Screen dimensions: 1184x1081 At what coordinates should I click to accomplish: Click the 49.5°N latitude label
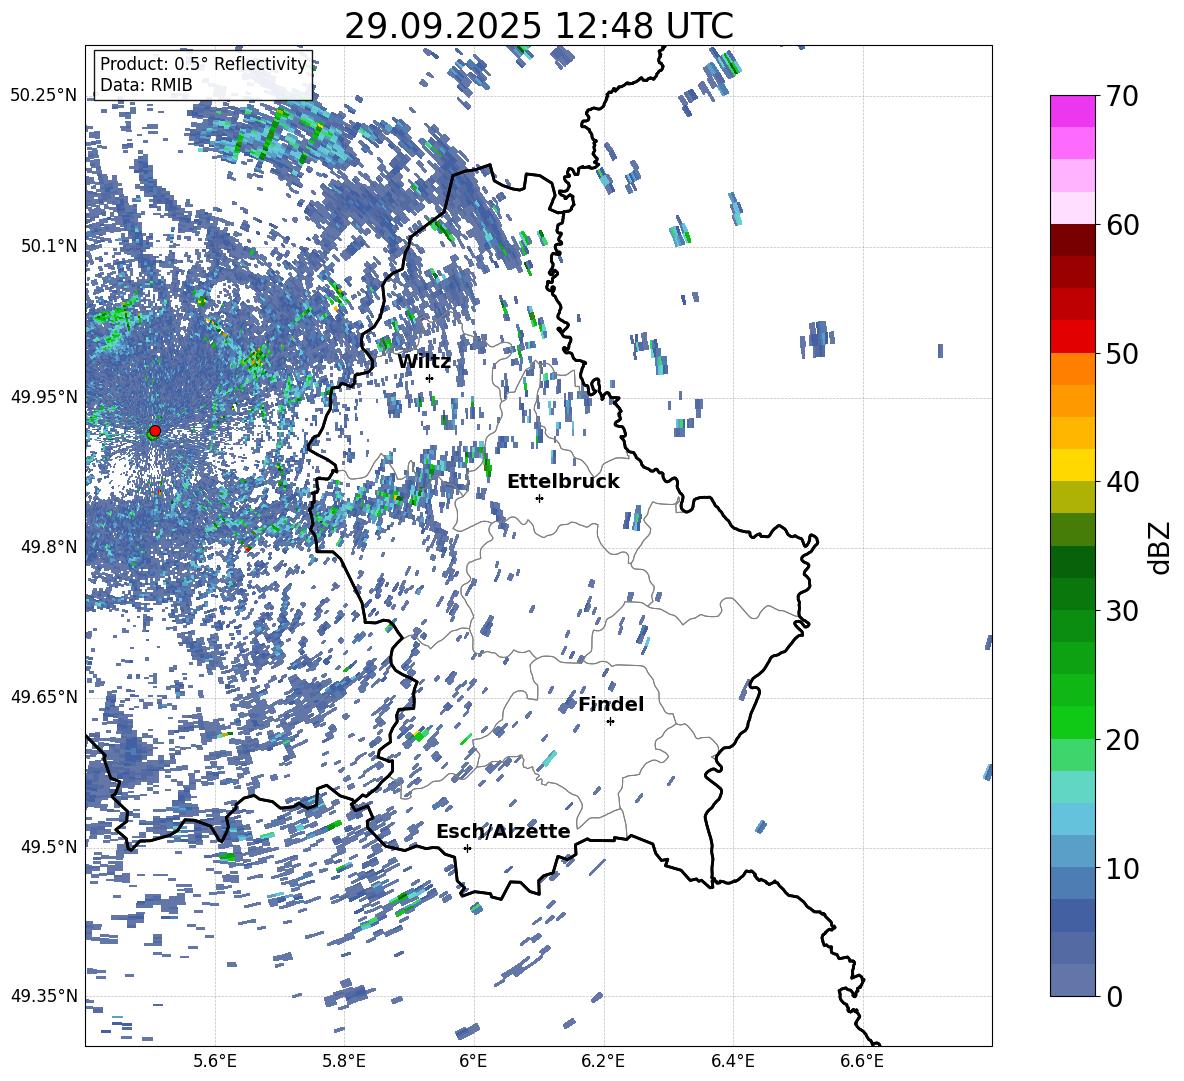49,846
